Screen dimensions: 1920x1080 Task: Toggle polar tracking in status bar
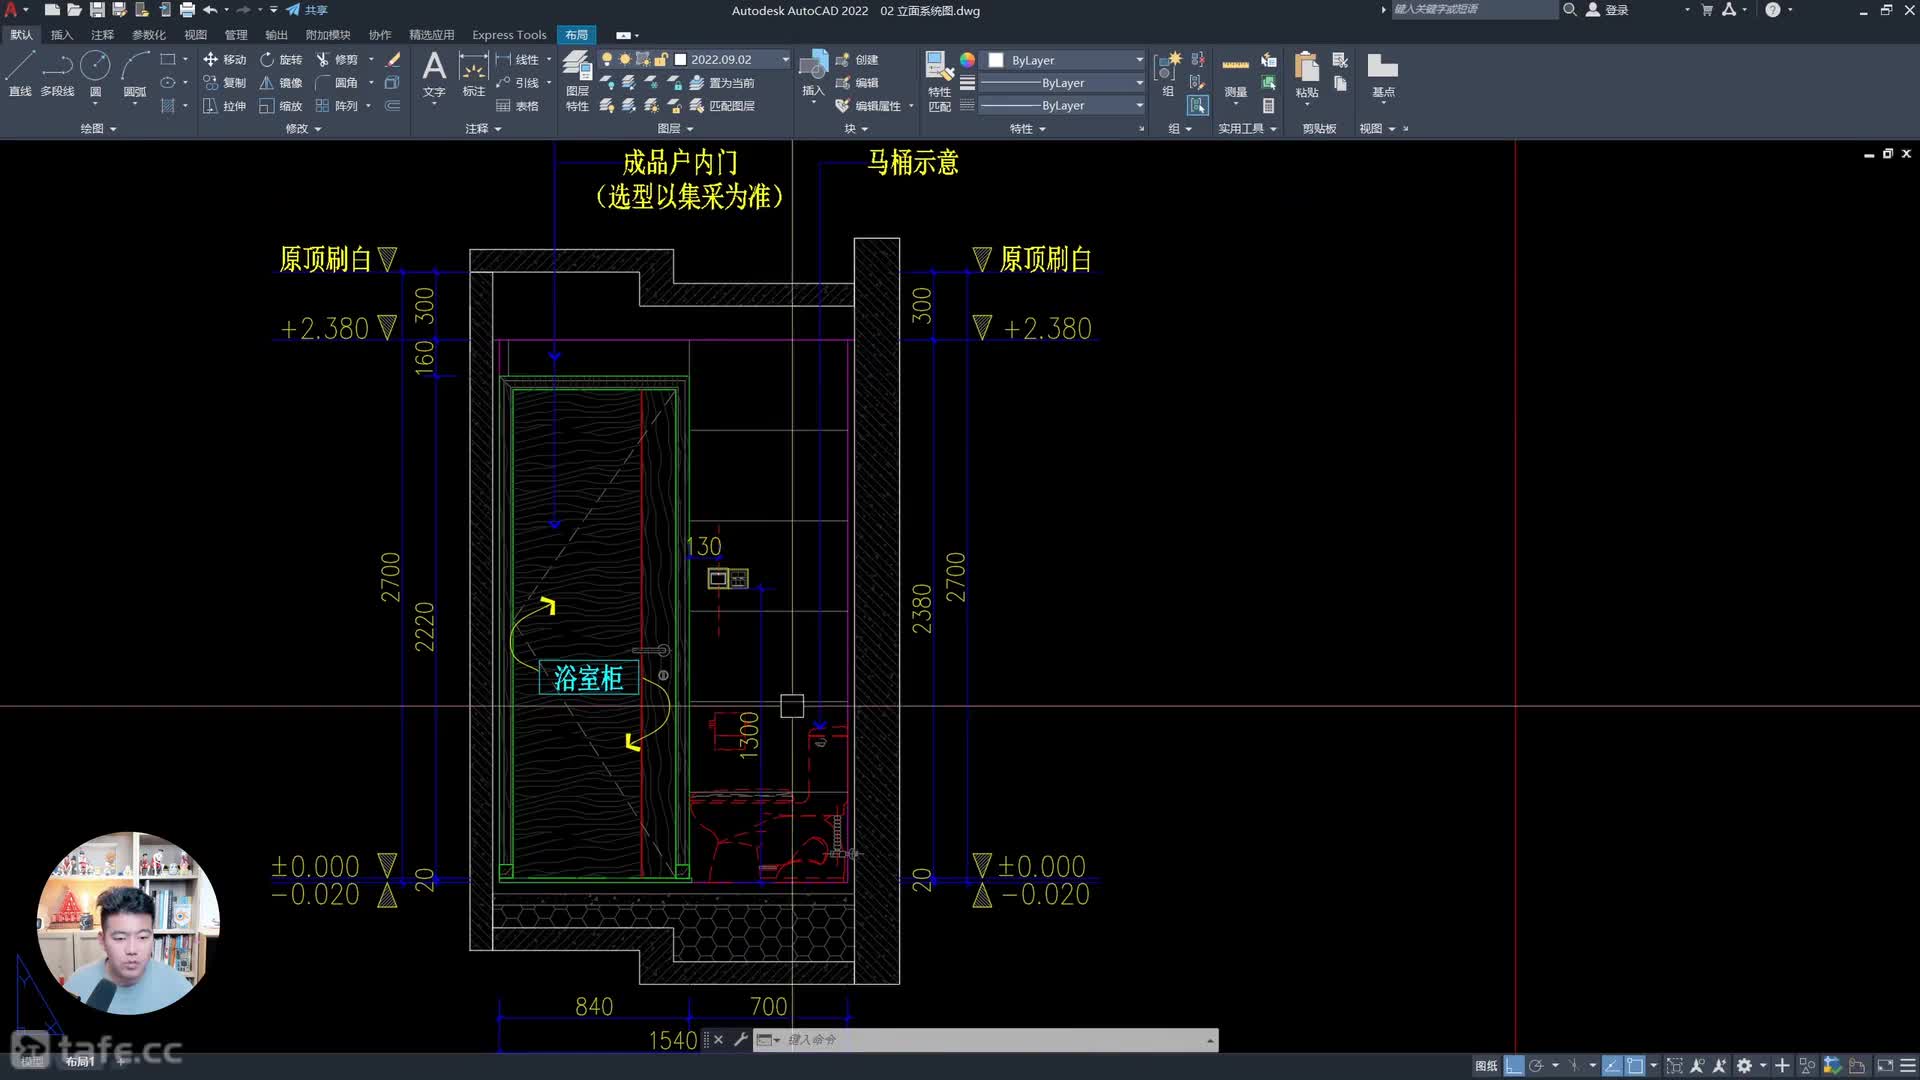pyautogui.click(x=1537, y=1066)
